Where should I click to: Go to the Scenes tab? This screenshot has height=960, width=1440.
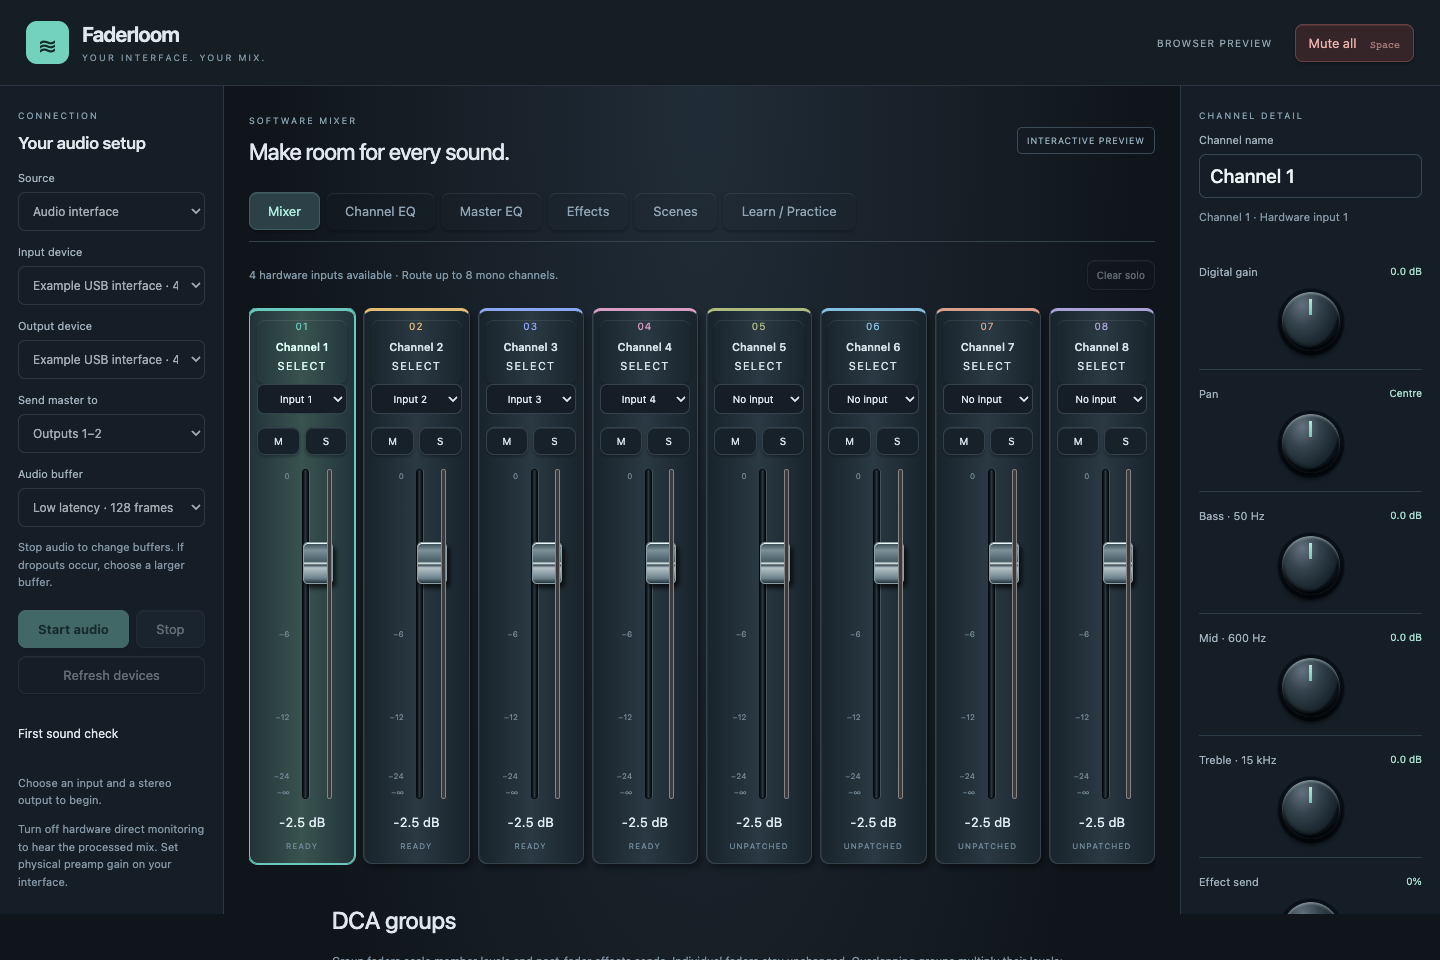coord(675,211)
